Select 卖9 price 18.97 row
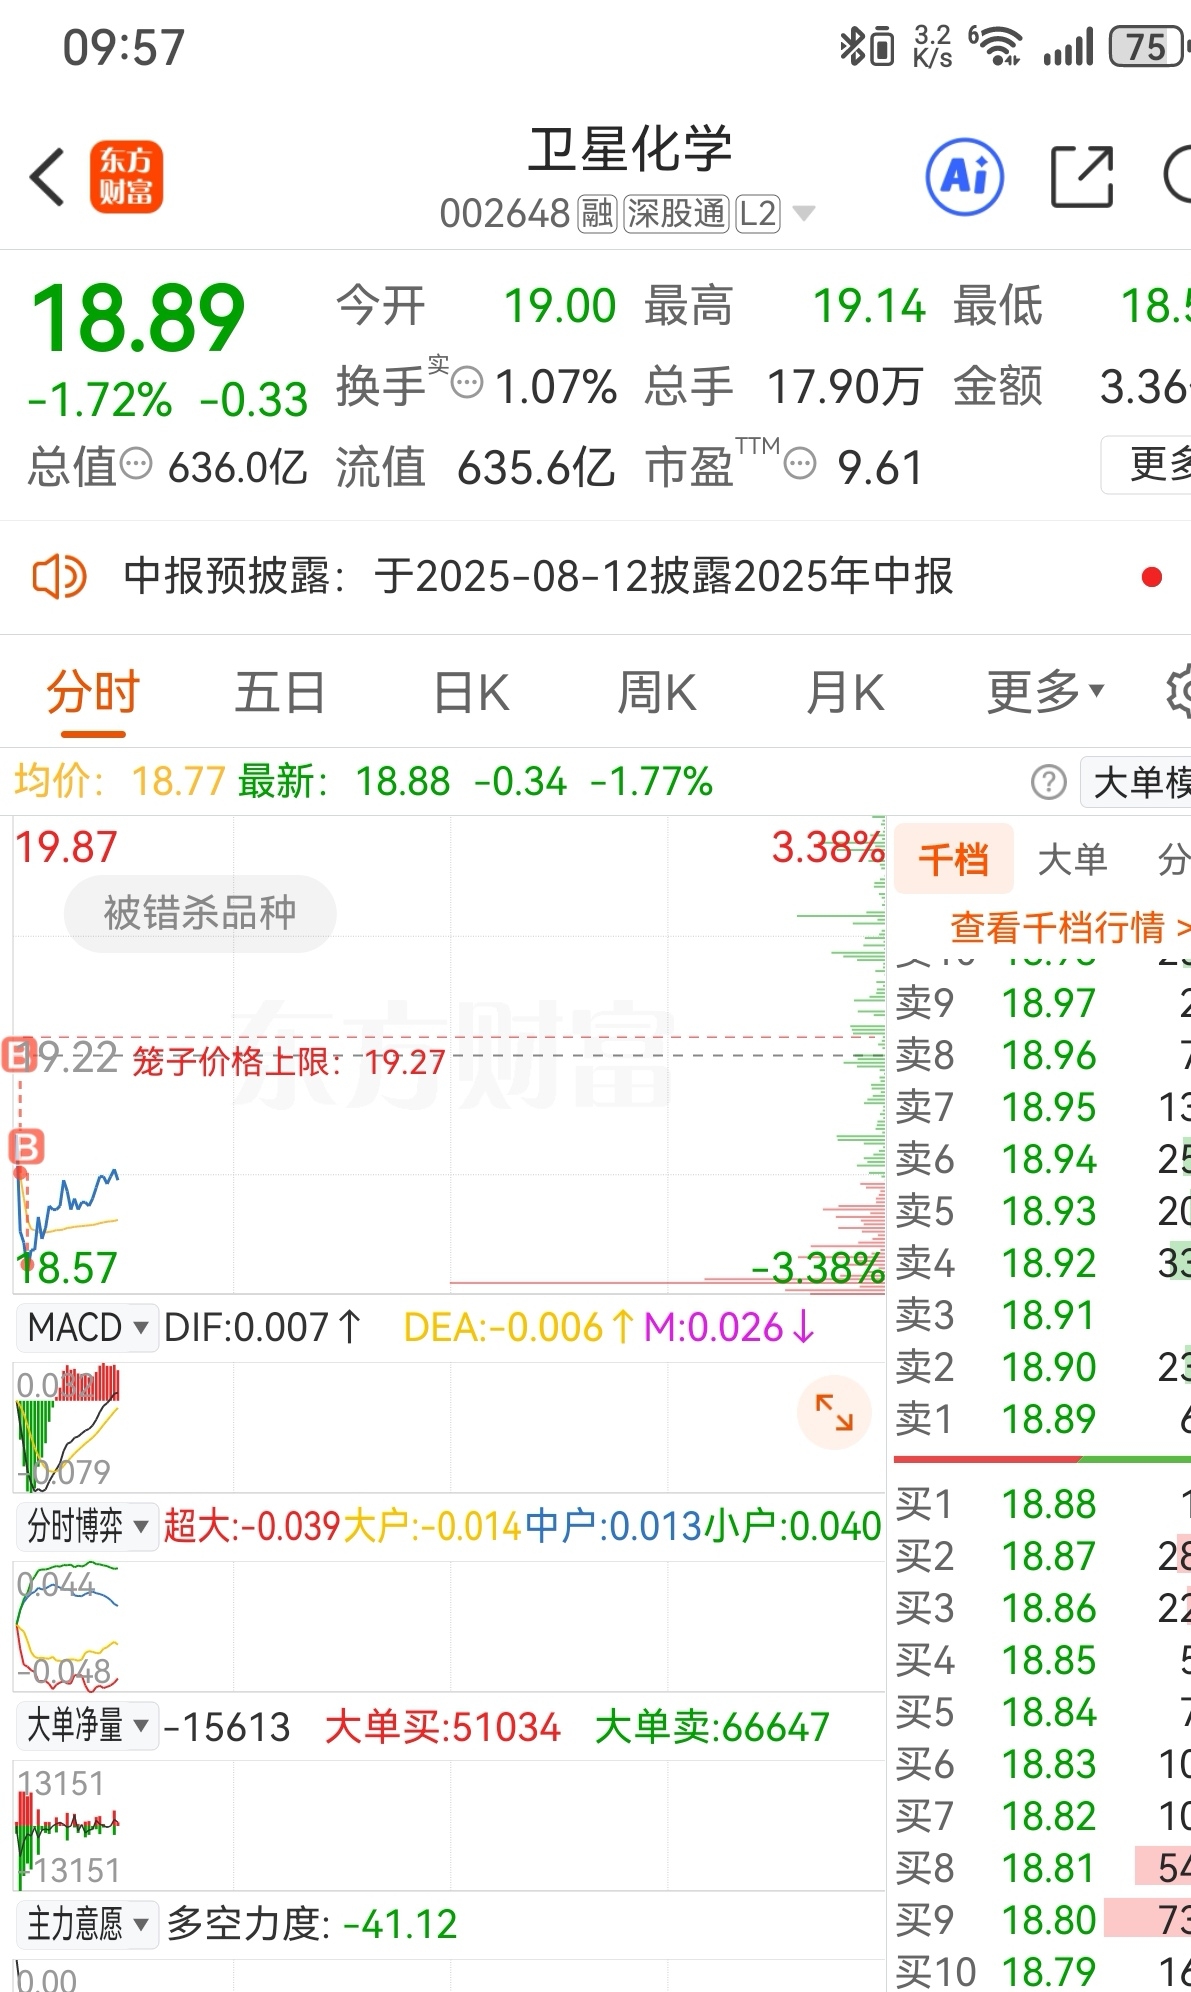1191x1992 pixels. click(1041, 1003)
